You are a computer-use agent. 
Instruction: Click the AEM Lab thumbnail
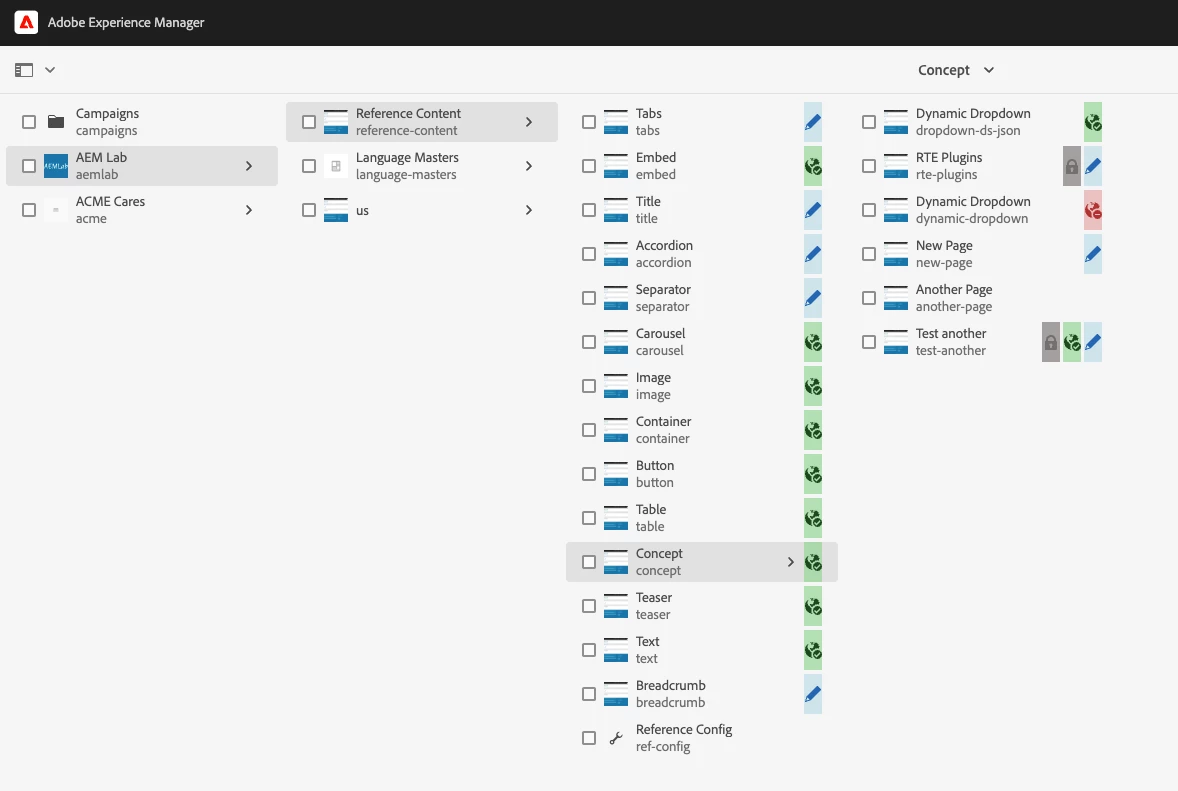56,166
